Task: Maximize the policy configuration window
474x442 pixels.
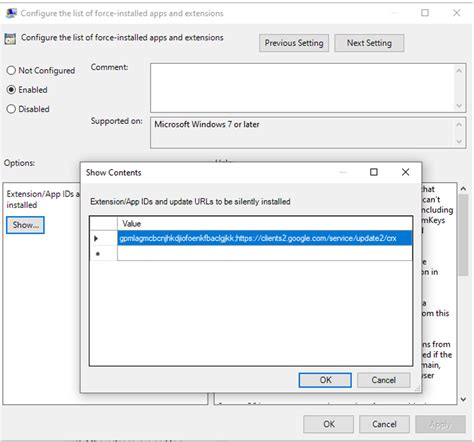Action: point(425,13)
